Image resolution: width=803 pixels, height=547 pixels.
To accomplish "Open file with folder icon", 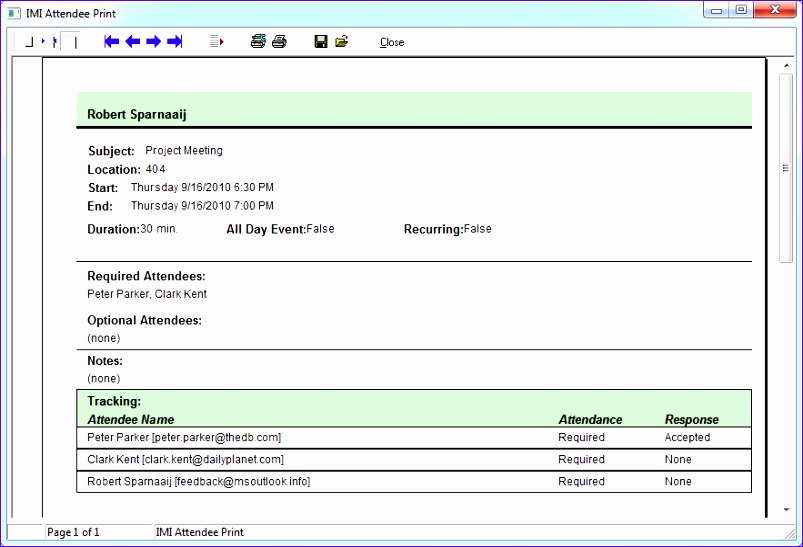I will (342, 42).
